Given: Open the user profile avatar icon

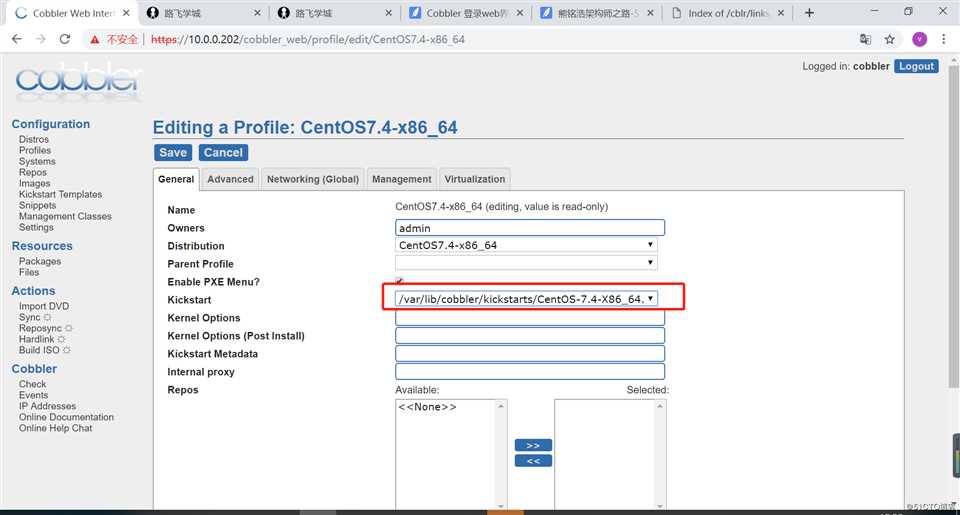Looking at the screenshot, I should 919,39.
